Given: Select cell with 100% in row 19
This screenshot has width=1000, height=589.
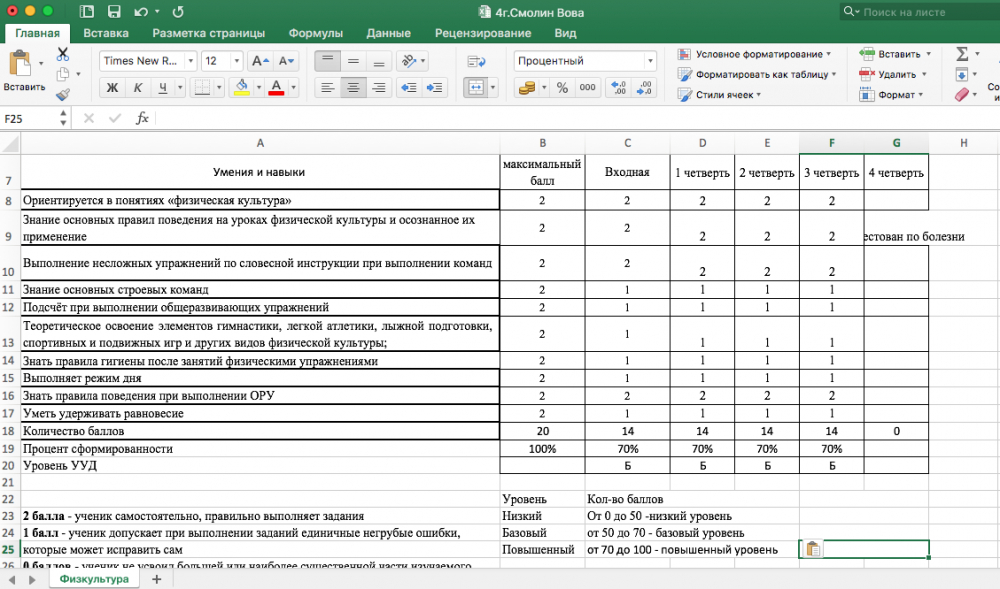Looking at the screenshot, I should point(542,449).
